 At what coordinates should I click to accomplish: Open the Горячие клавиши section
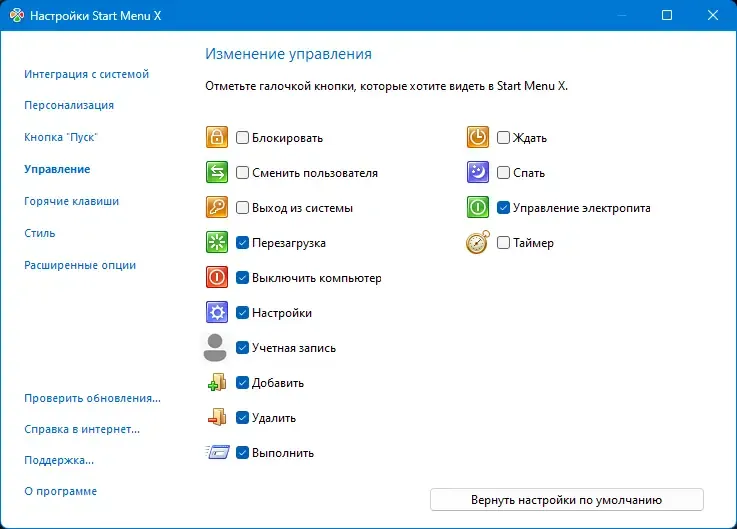71,201
